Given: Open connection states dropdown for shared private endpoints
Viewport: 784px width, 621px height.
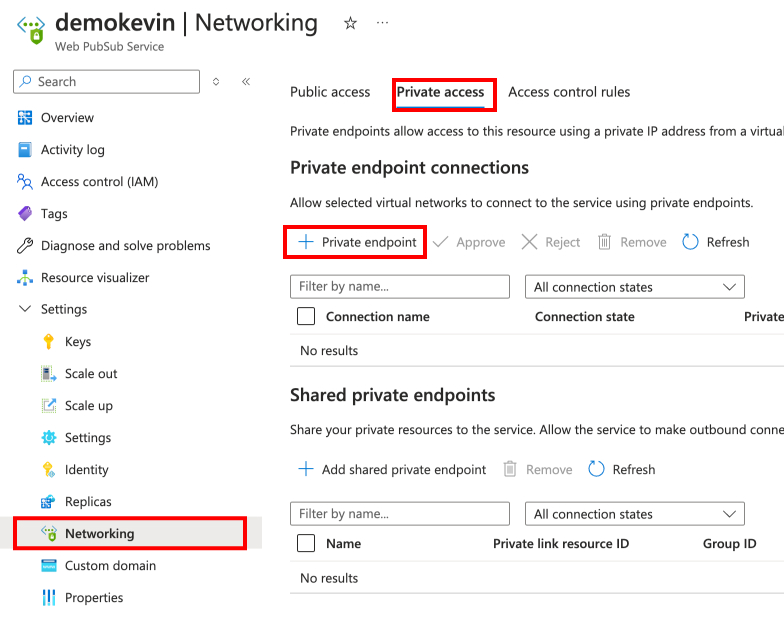Looking at the screenshot, I should point(634,514).
